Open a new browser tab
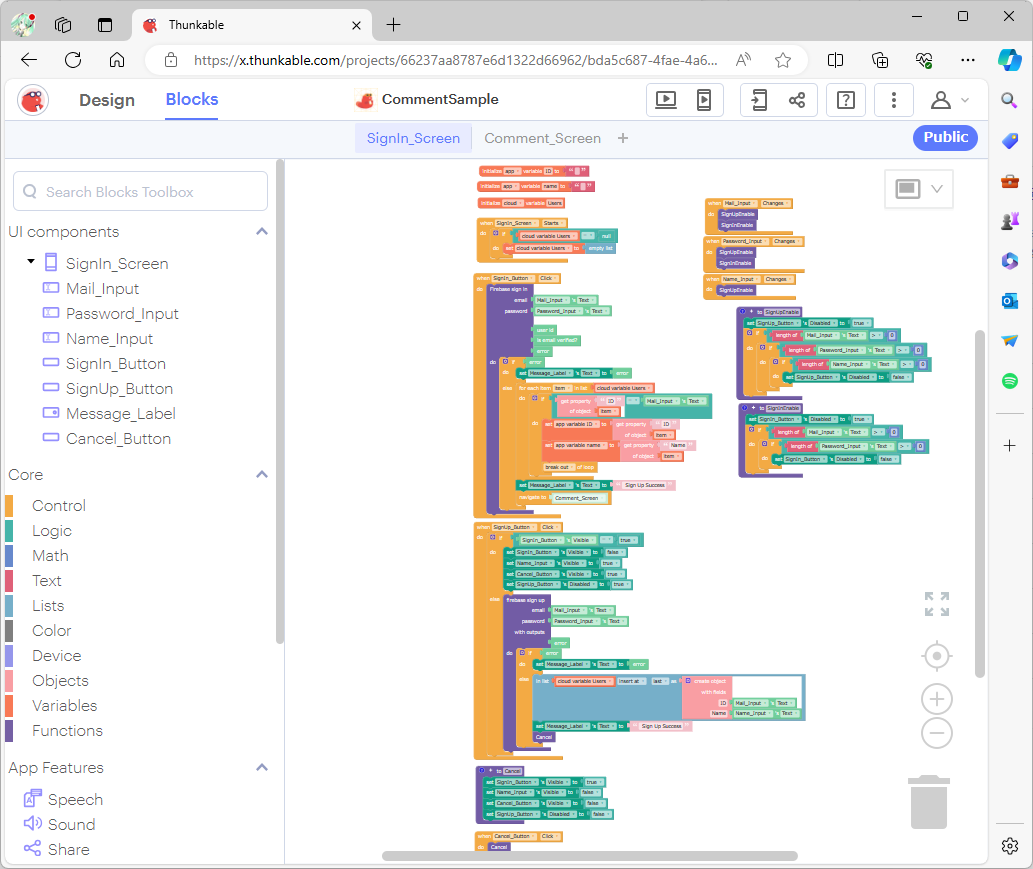This screenshot has width=1033, height=869. click(x=393, y=25)
